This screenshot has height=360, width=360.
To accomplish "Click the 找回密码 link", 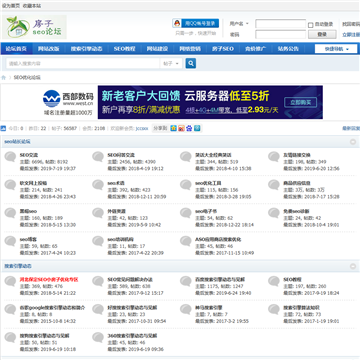I will [x=351, y=24].
